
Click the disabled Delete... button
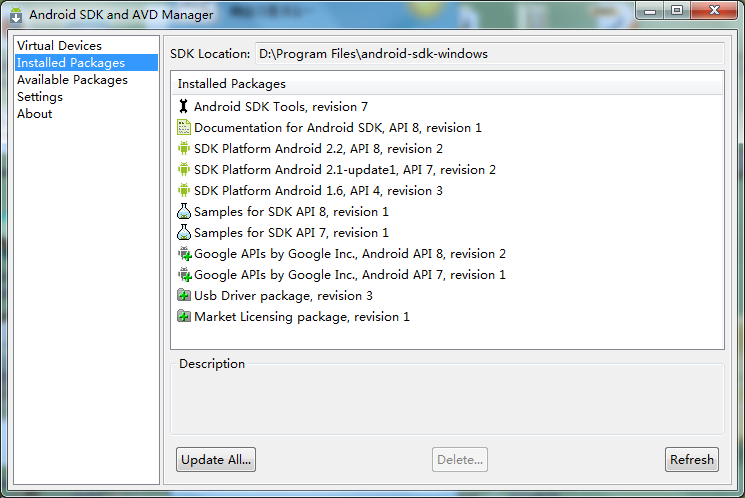[x=460, y=460]
